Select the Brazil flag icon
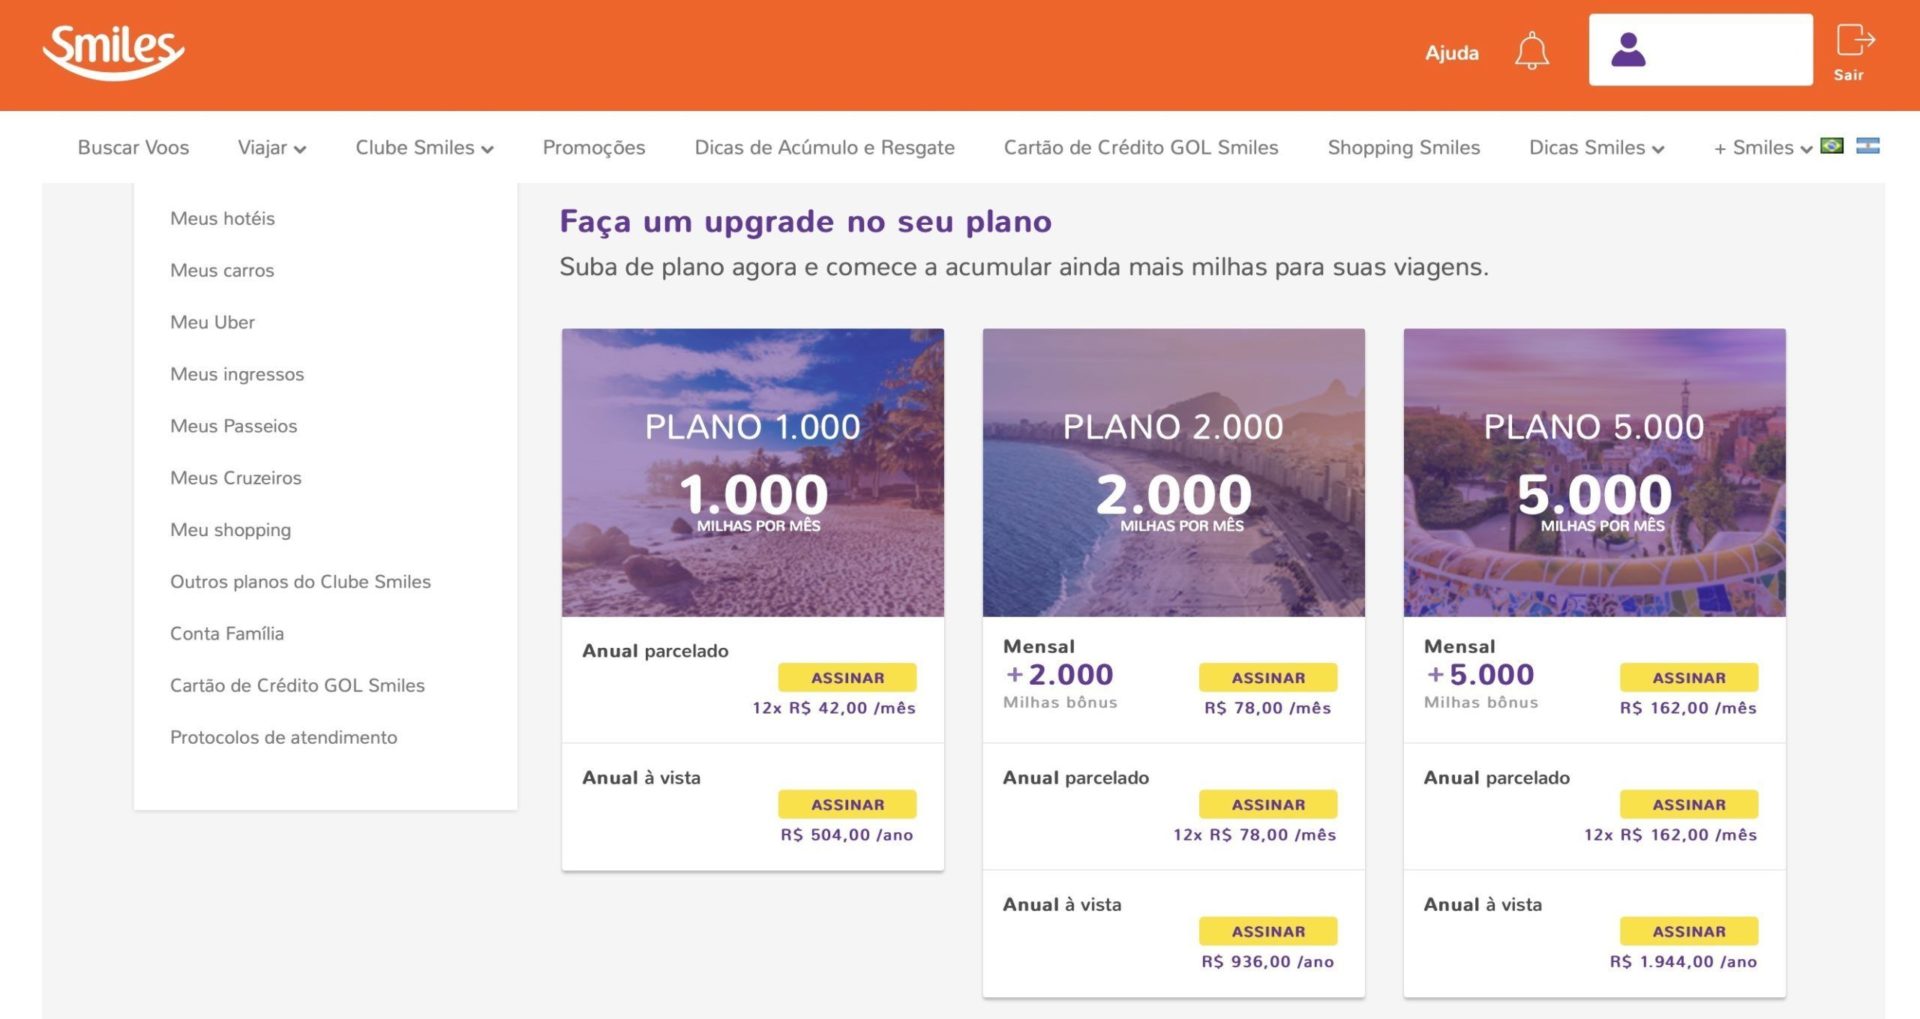 [x=1832, y=146]
